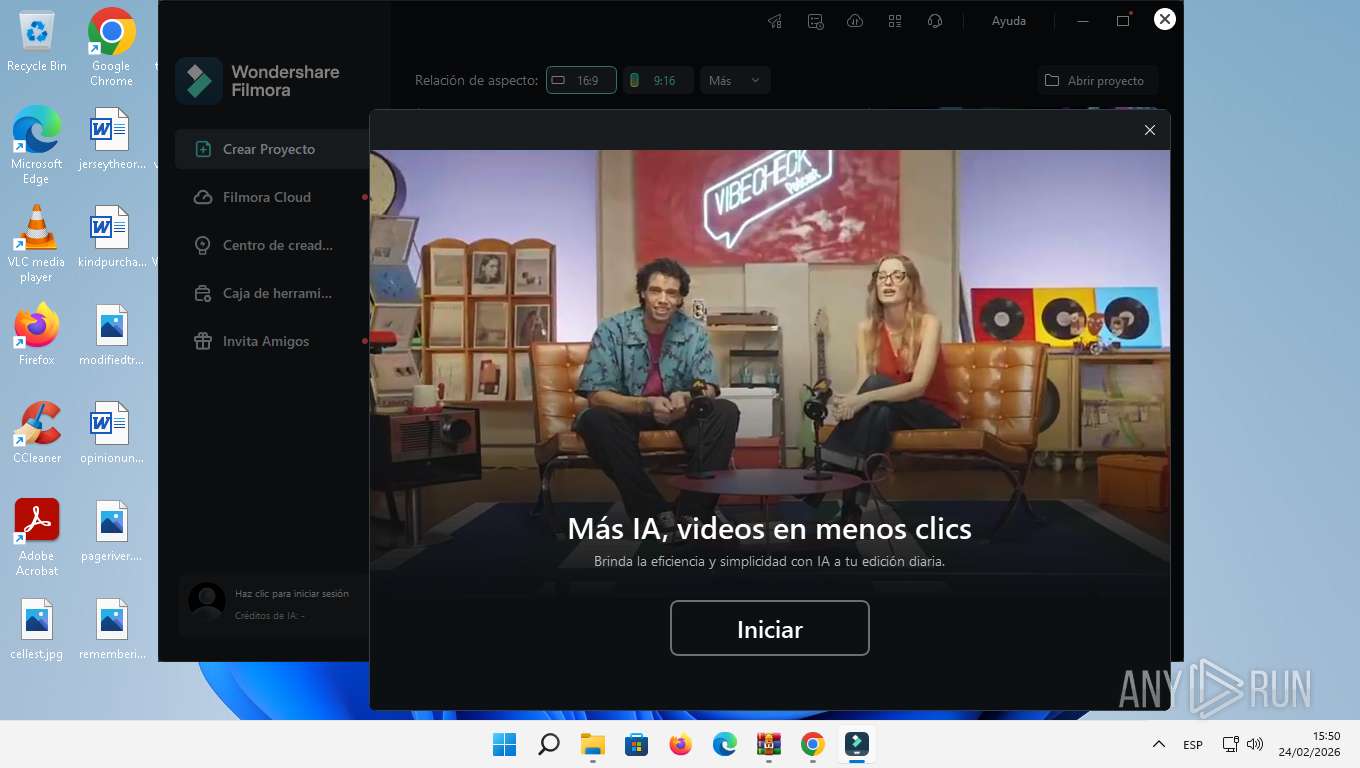Open Firefox desktop shortcut
The width and height of the screenshot is (1360, 768).
point(37,334)
